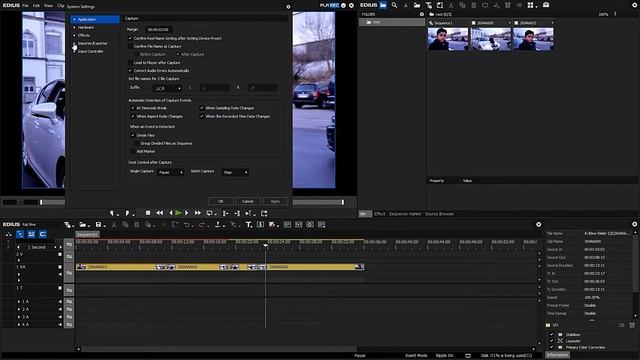Open the bin View mode grid icon

pos(530,5)
